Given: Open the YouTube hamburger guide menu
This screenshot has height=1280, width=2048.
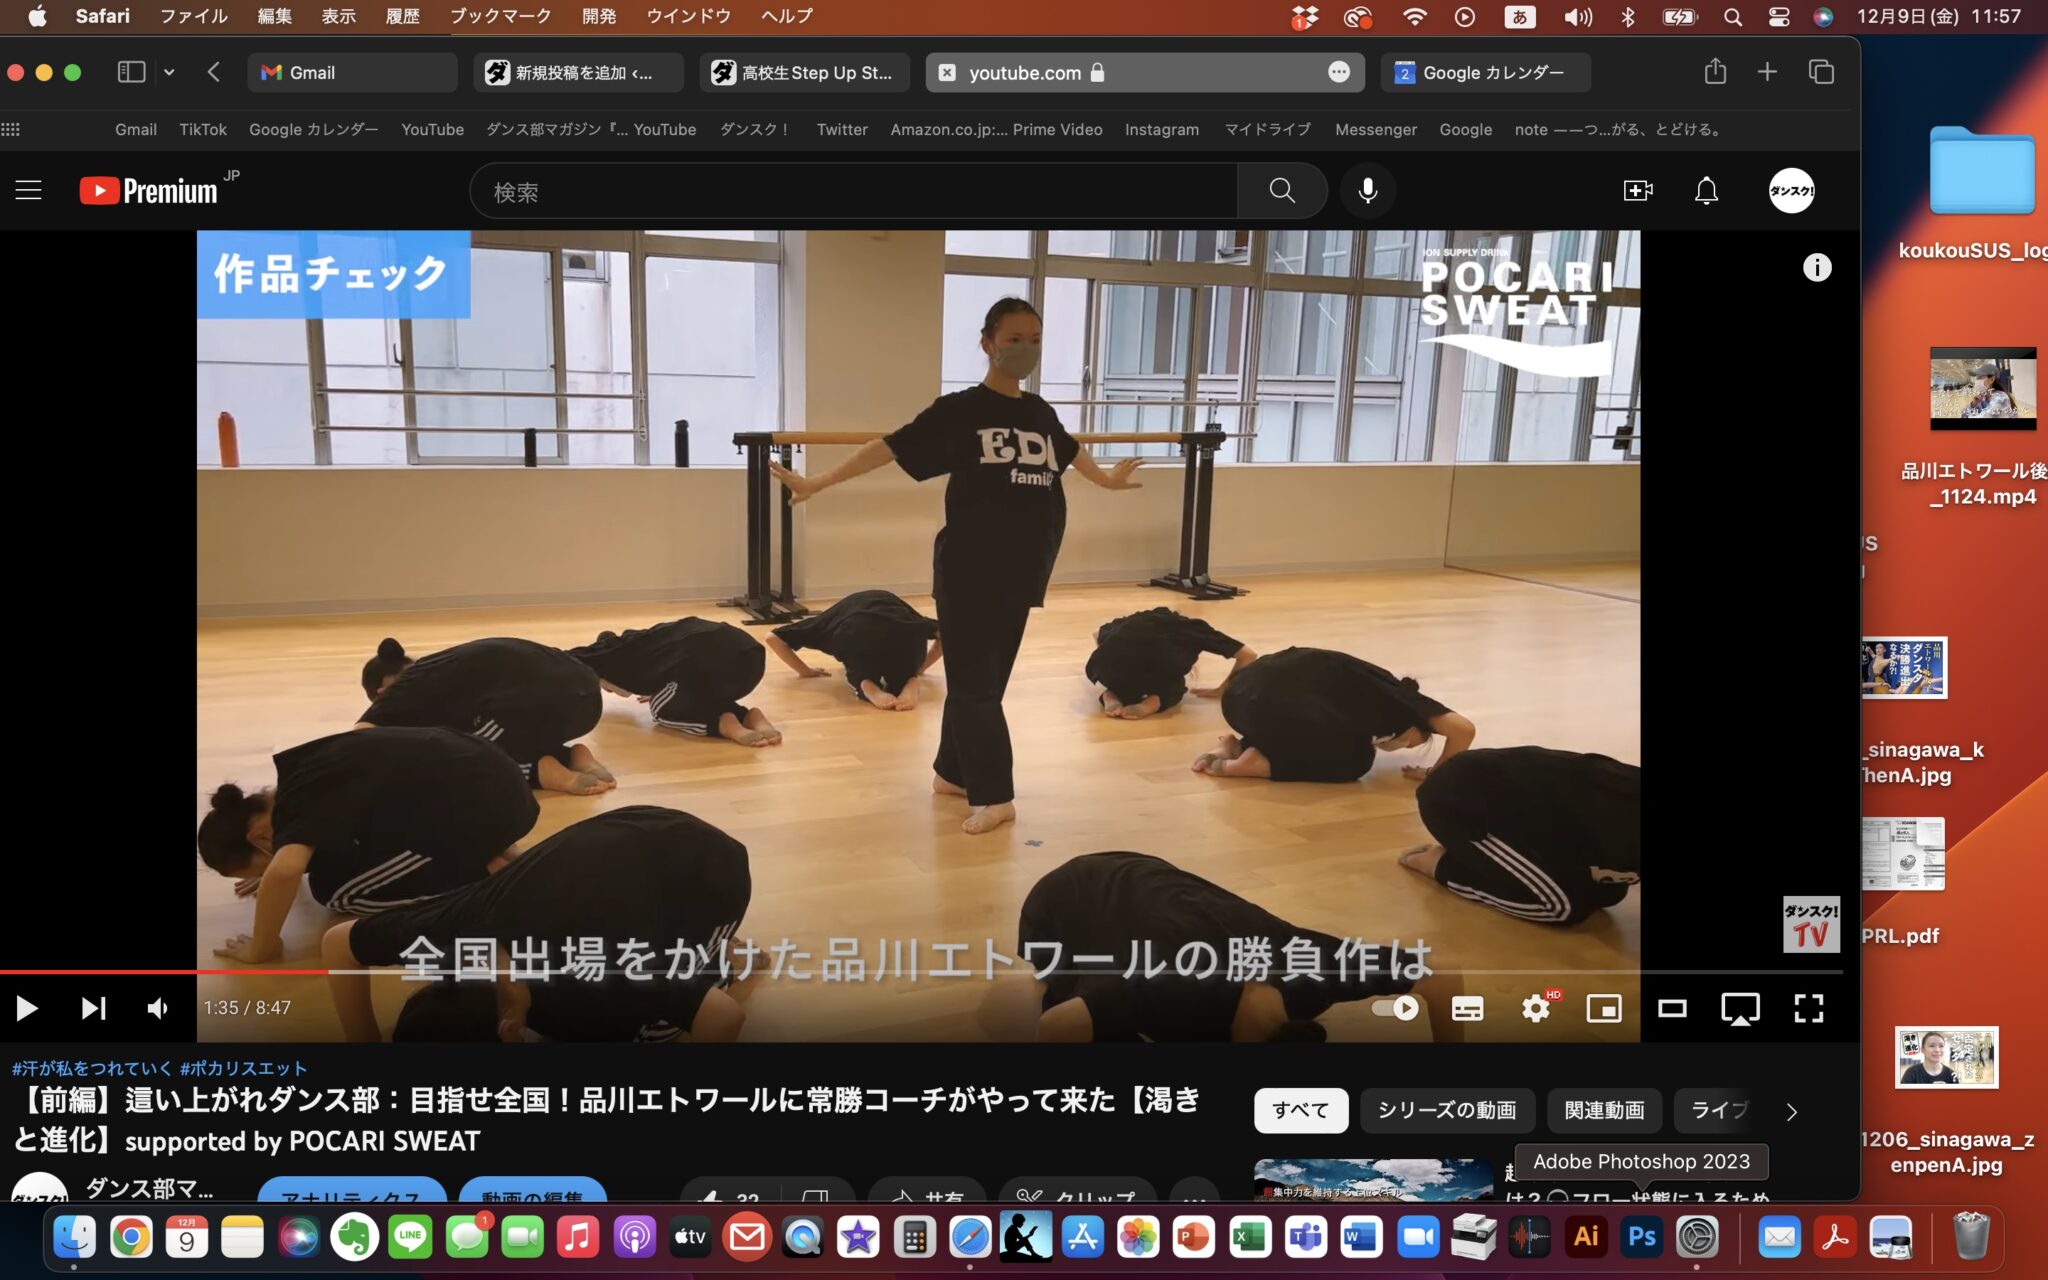Looking at the screenshot, I should [28, 191].
